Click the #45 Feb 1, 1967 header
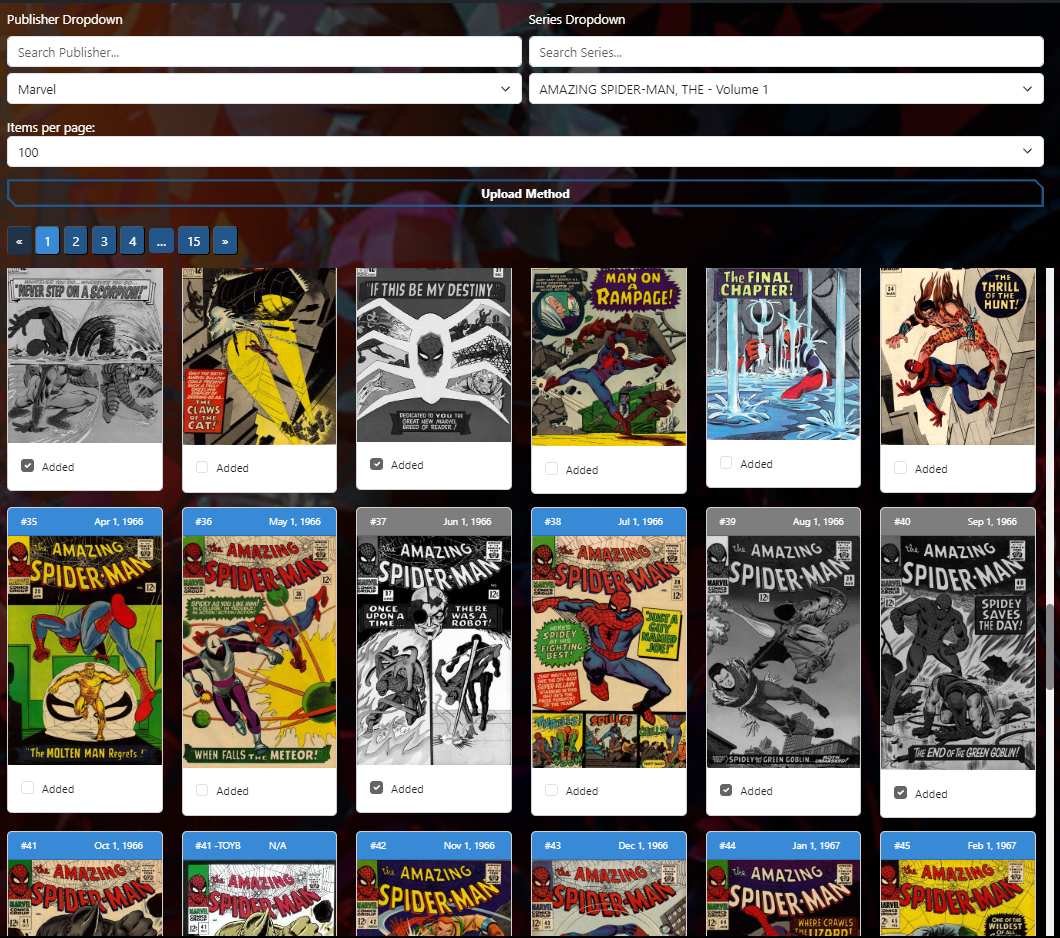This screenshot has width=1060, height=938. tap(958, 845)
